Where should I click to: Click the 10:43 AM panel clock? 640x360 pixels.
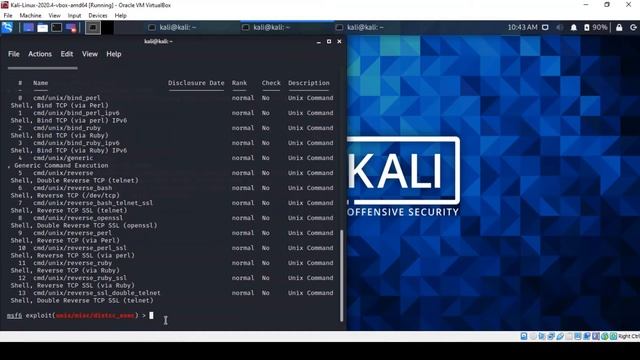(x=522, y=27)
